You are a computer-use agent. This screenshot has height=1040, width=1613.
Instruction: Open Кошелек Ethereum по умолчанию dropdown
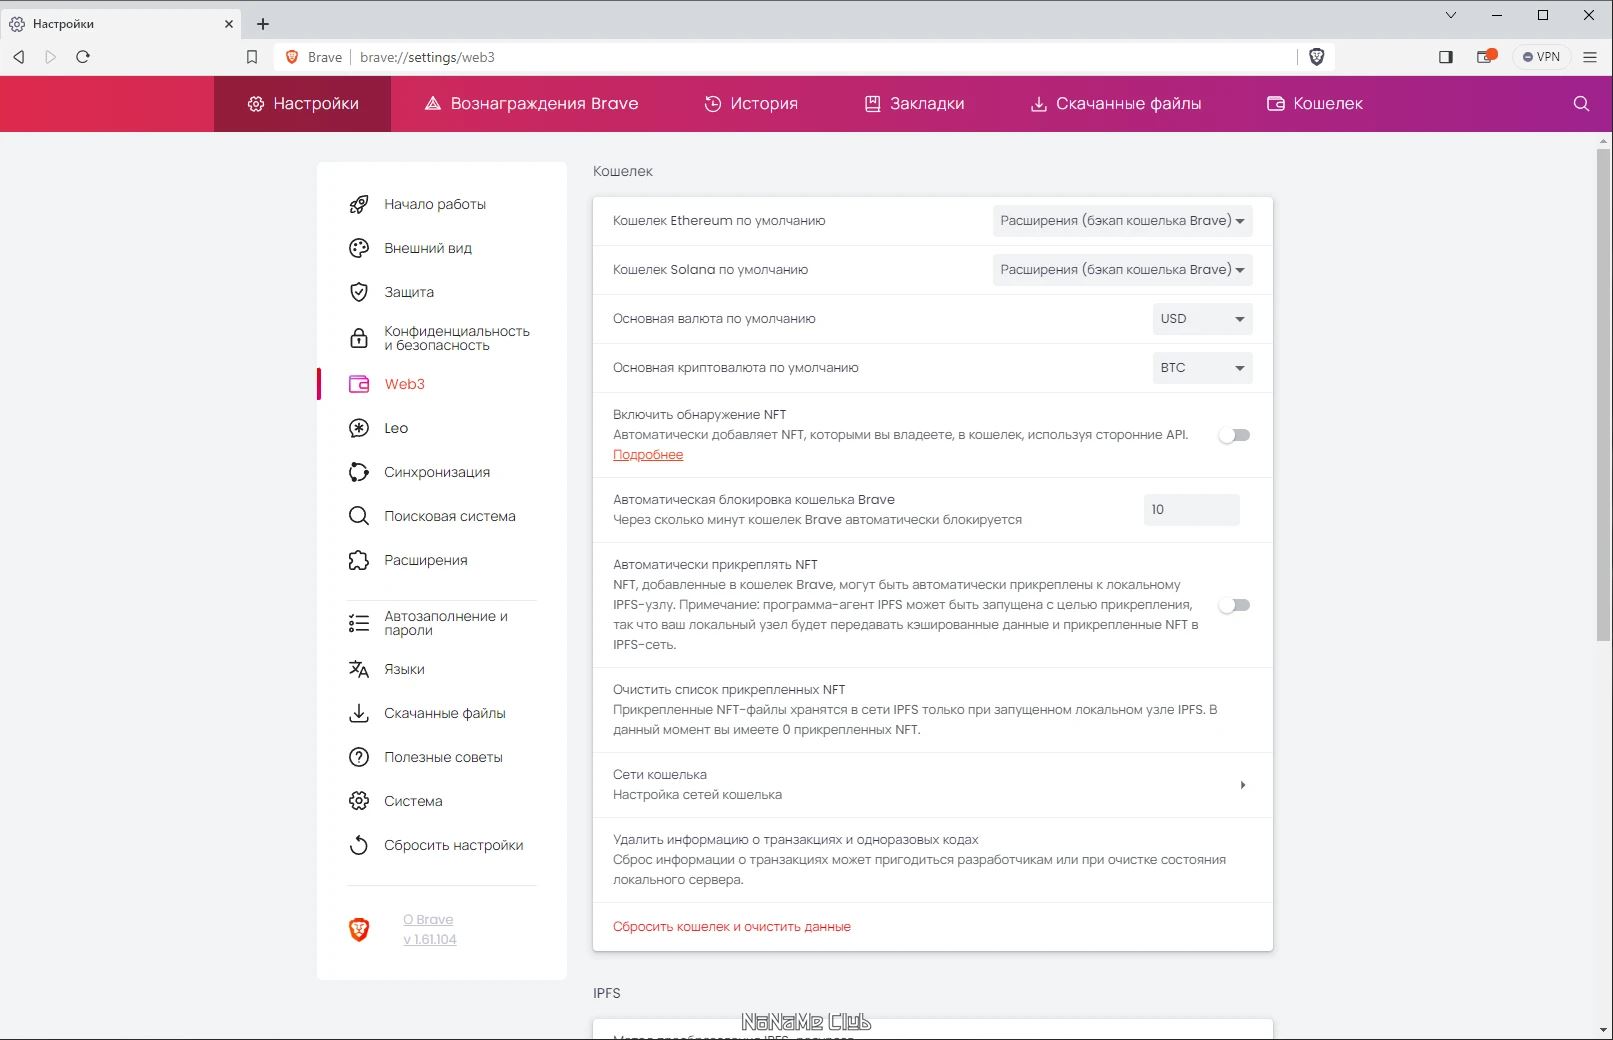click(1122, 221)
